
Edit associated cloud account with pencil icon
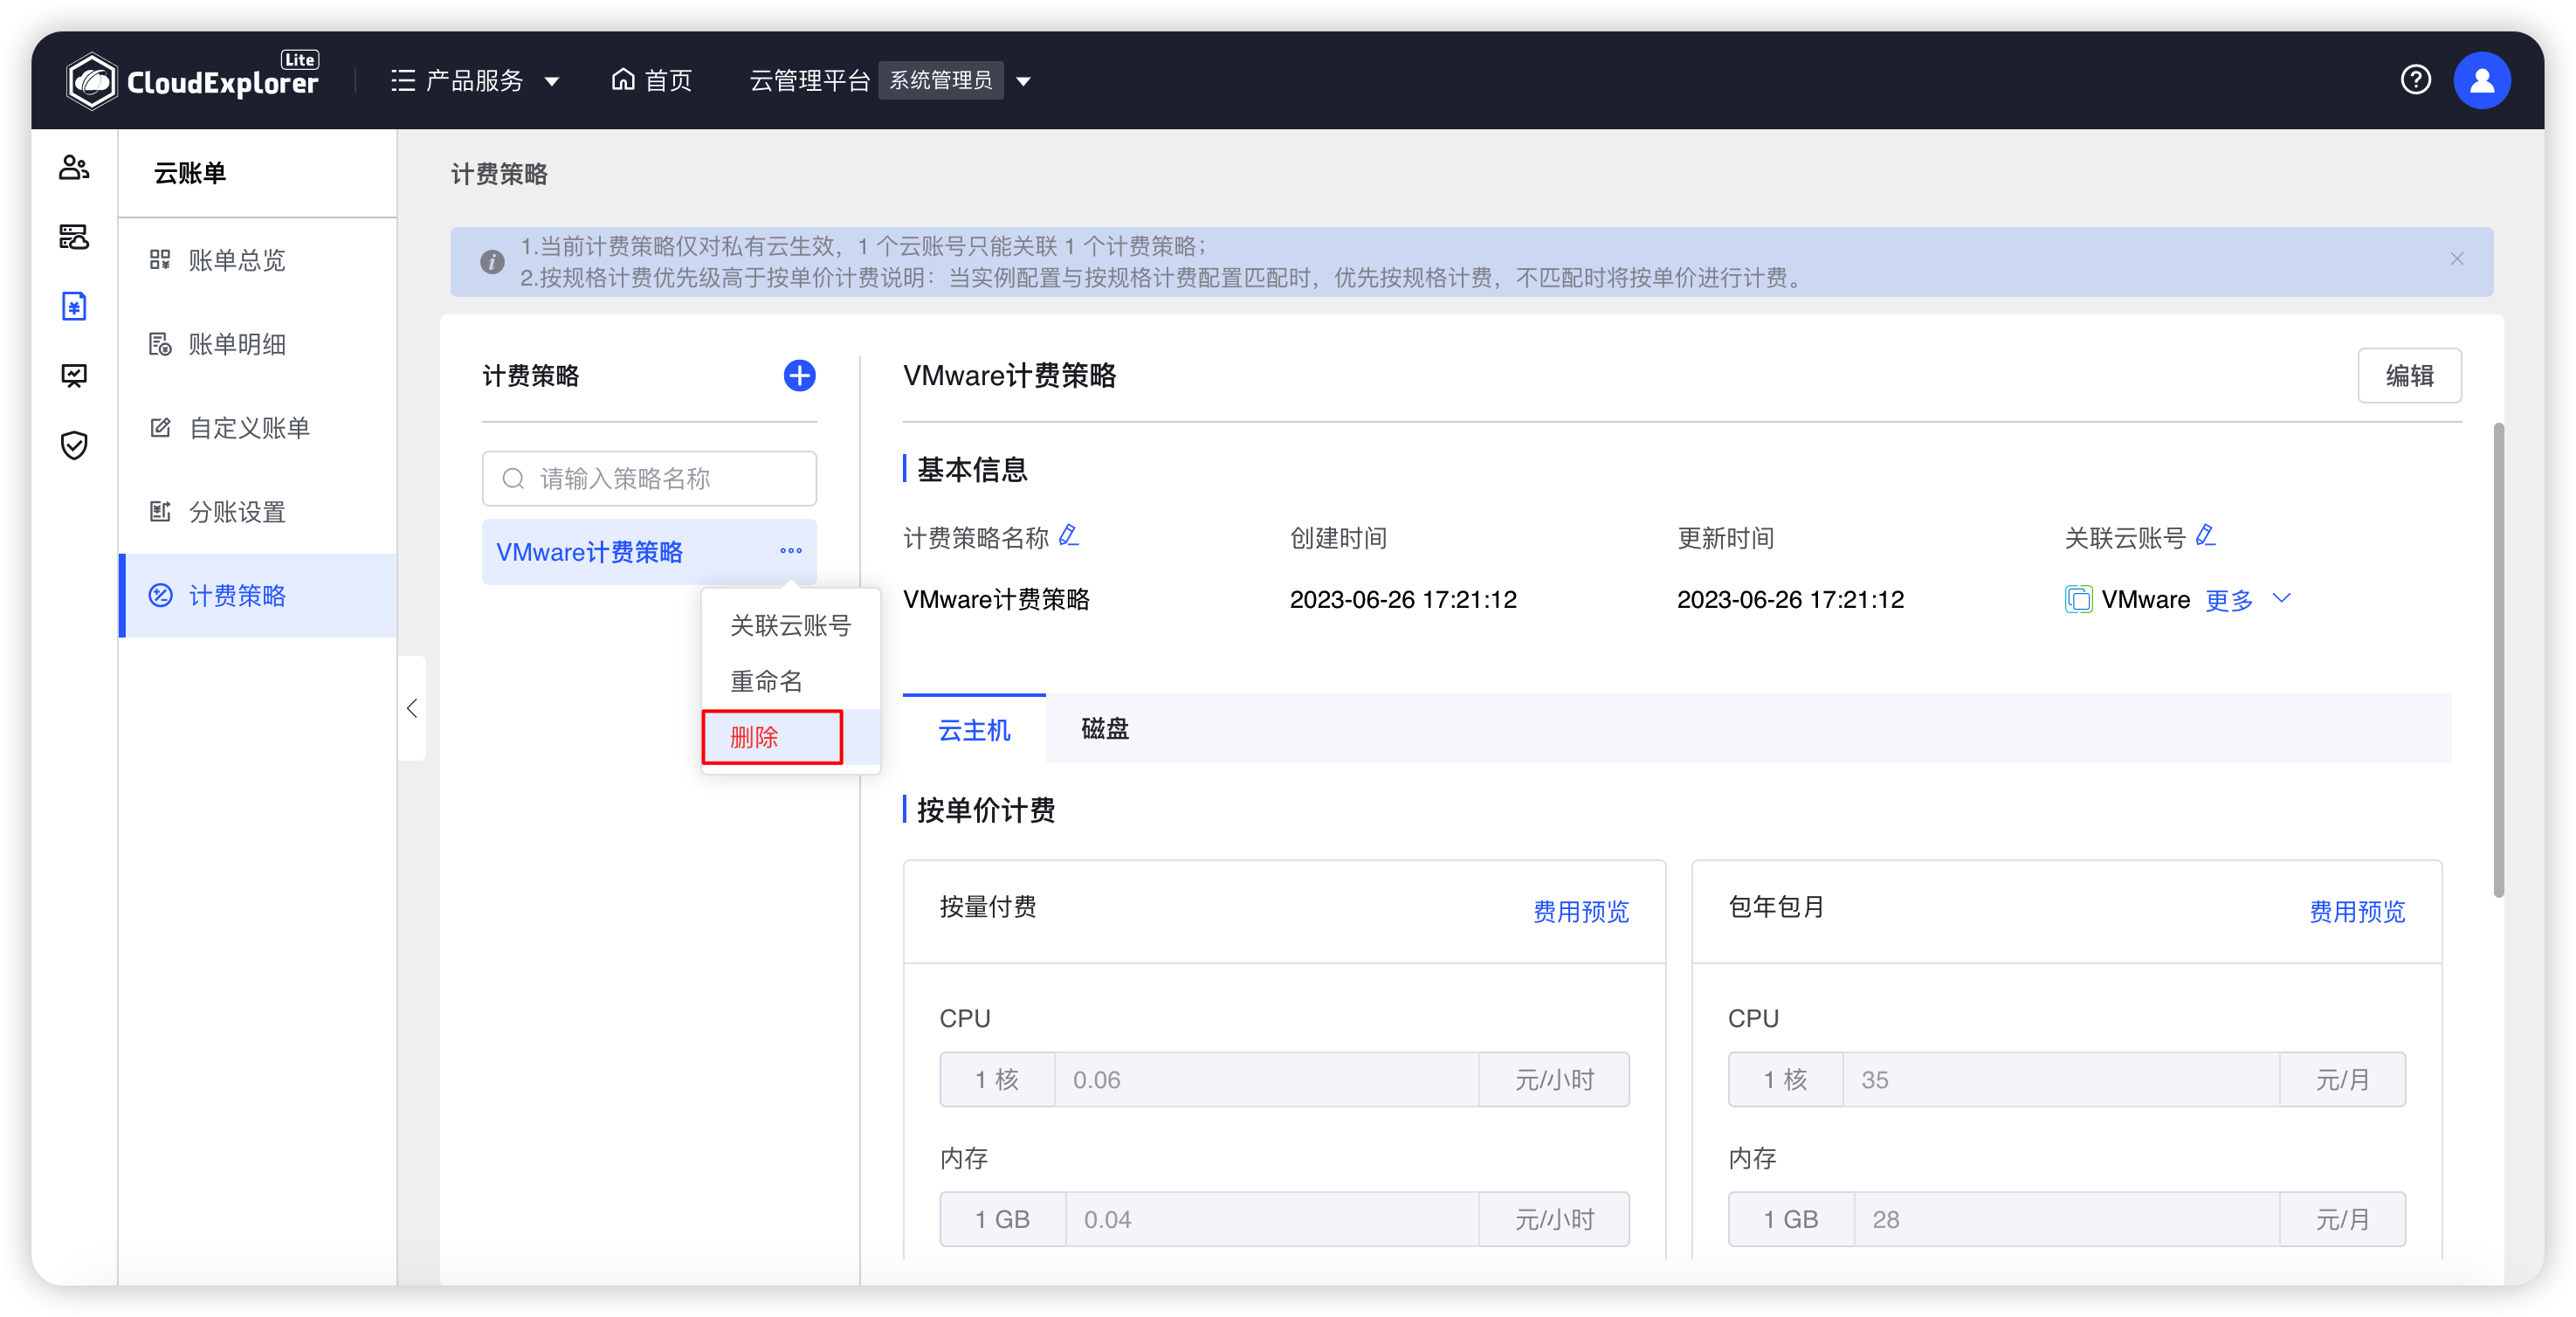point(2205,536)
